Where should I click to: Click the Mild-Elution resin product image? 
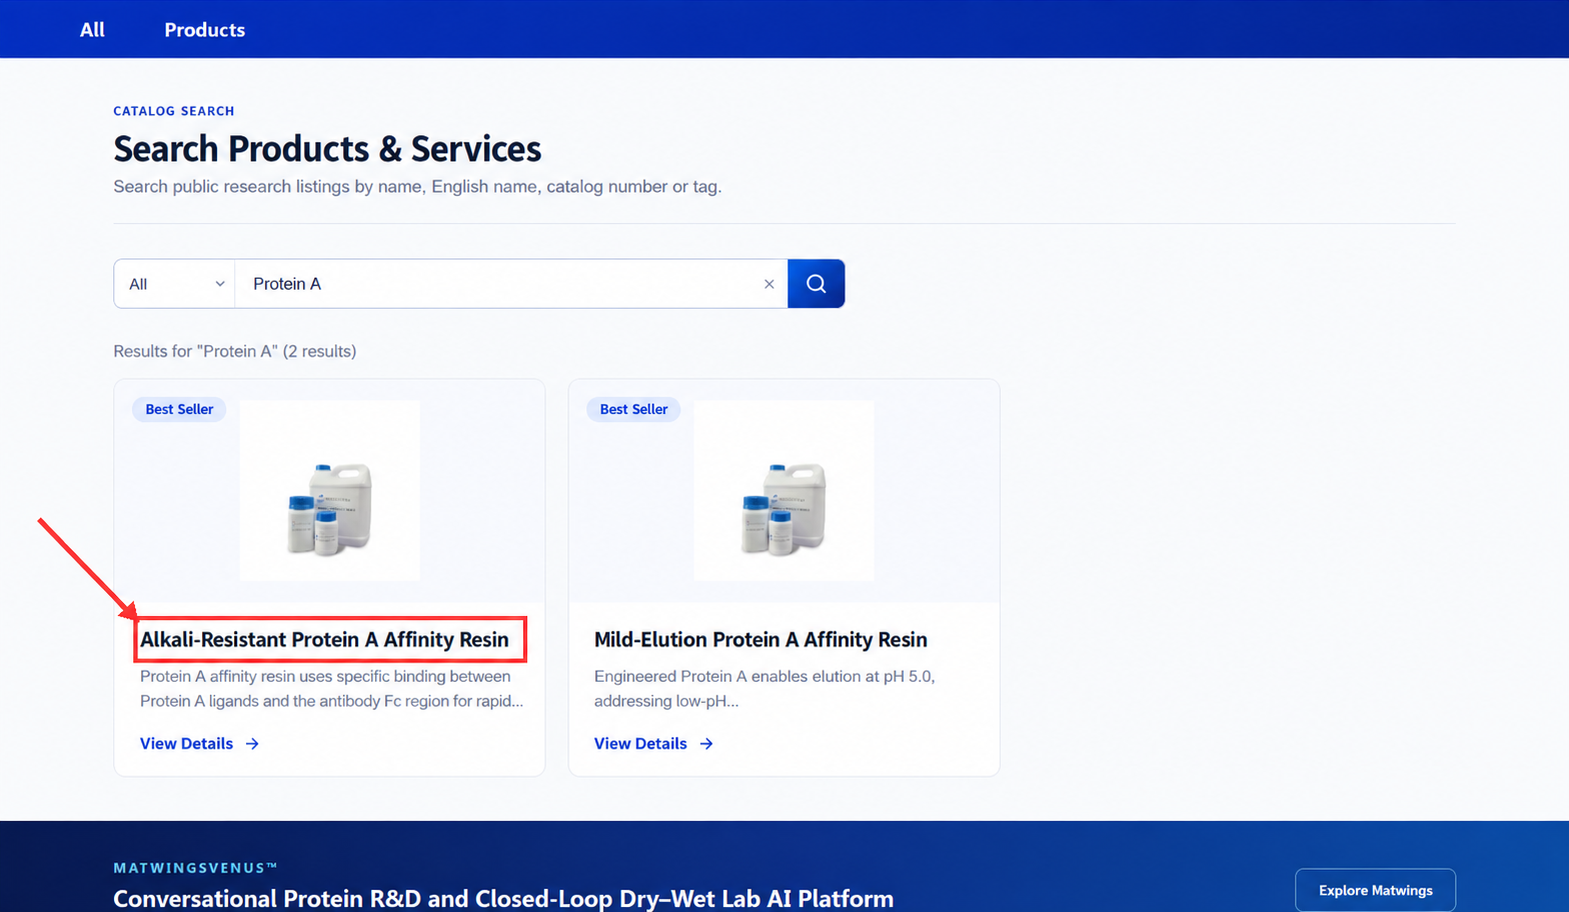click(784, 491)
